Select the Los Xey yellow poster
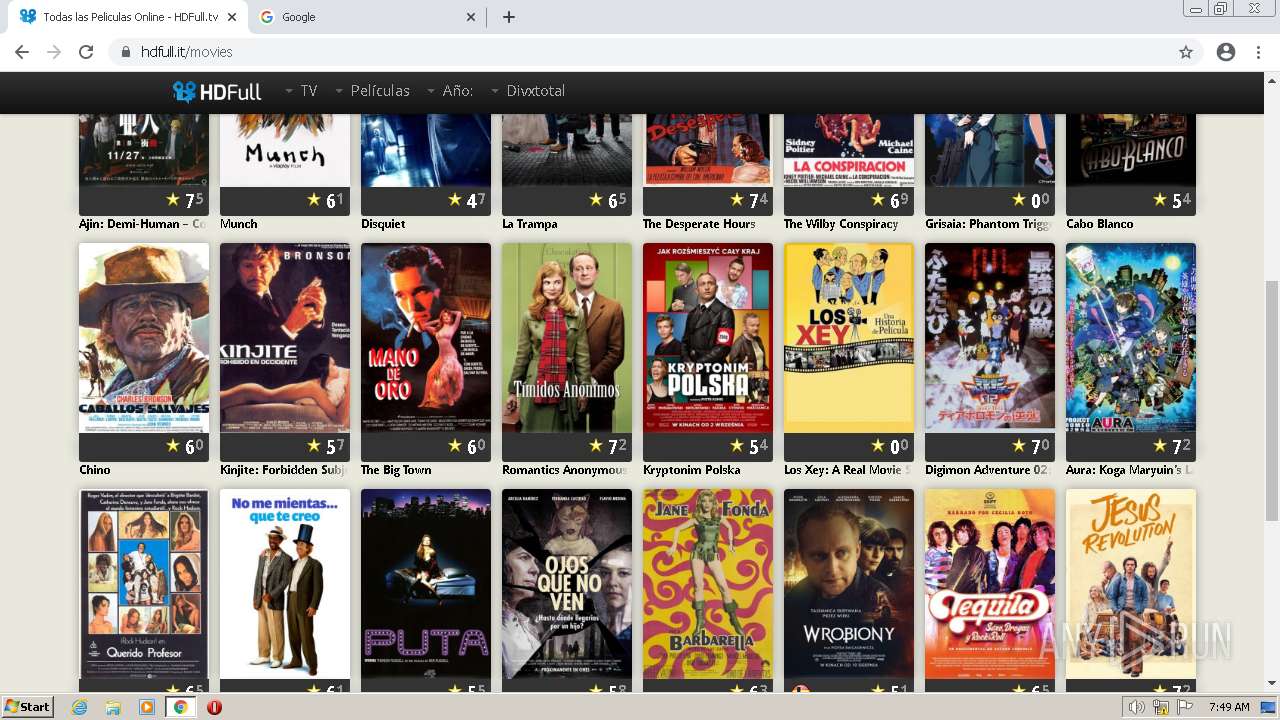This screenshot has width=1280, height=720. [x=849, y=338]
